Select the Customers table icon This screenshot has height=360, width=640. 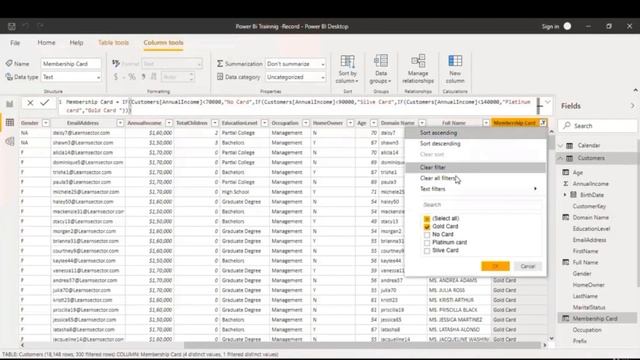[x=570, y=158]
